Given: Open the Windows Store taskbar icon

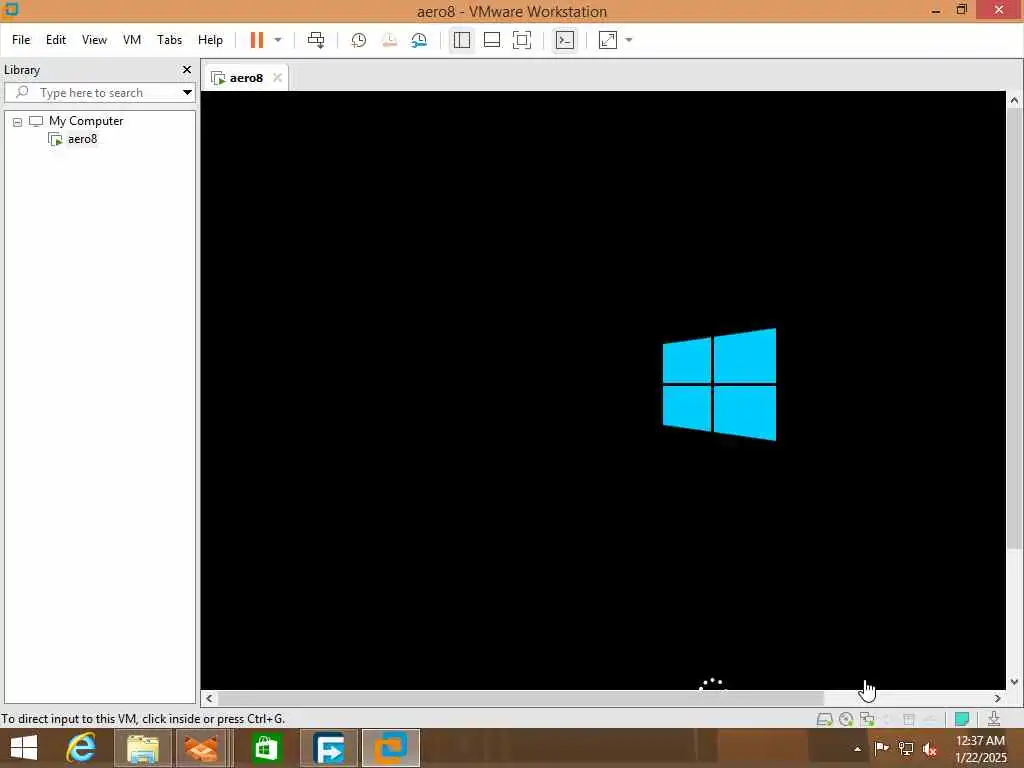Looking at the screenshot, I should tap(266, 748).
